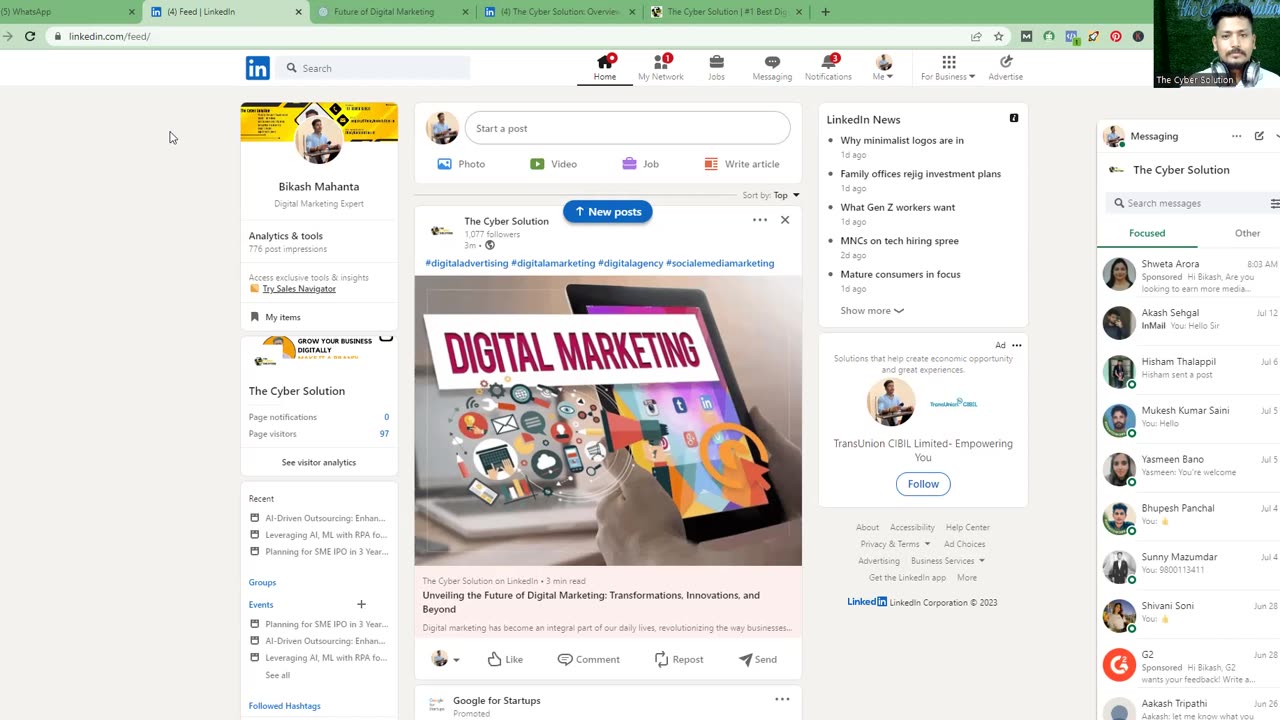This screenshot has height=720, width=1280.
Task: Open Yasmeen Bano's conversation
Action: click(x=1189, y=469)
